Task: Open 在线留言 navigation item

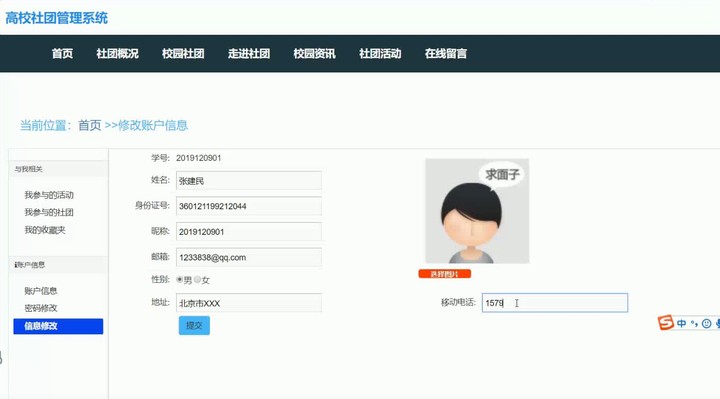Action: click(446, 54)
